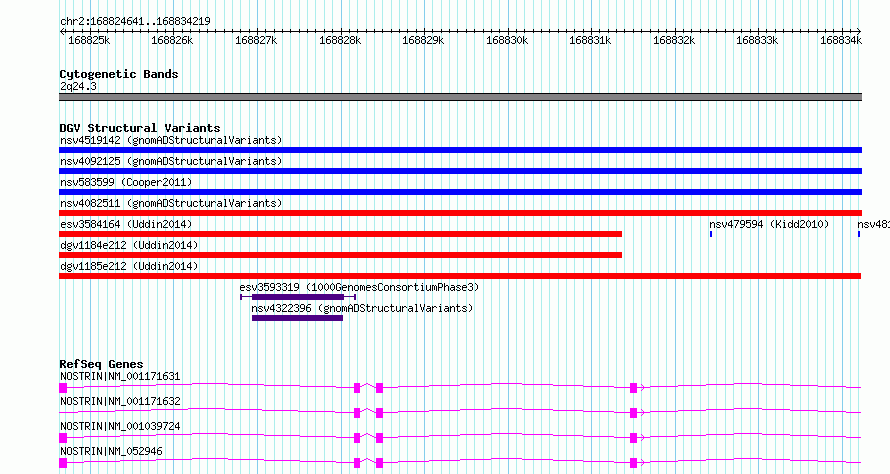890x474 pixels.
Task: Click the gray 2q24.3 cytogenetic band bar
Action: 460,97
